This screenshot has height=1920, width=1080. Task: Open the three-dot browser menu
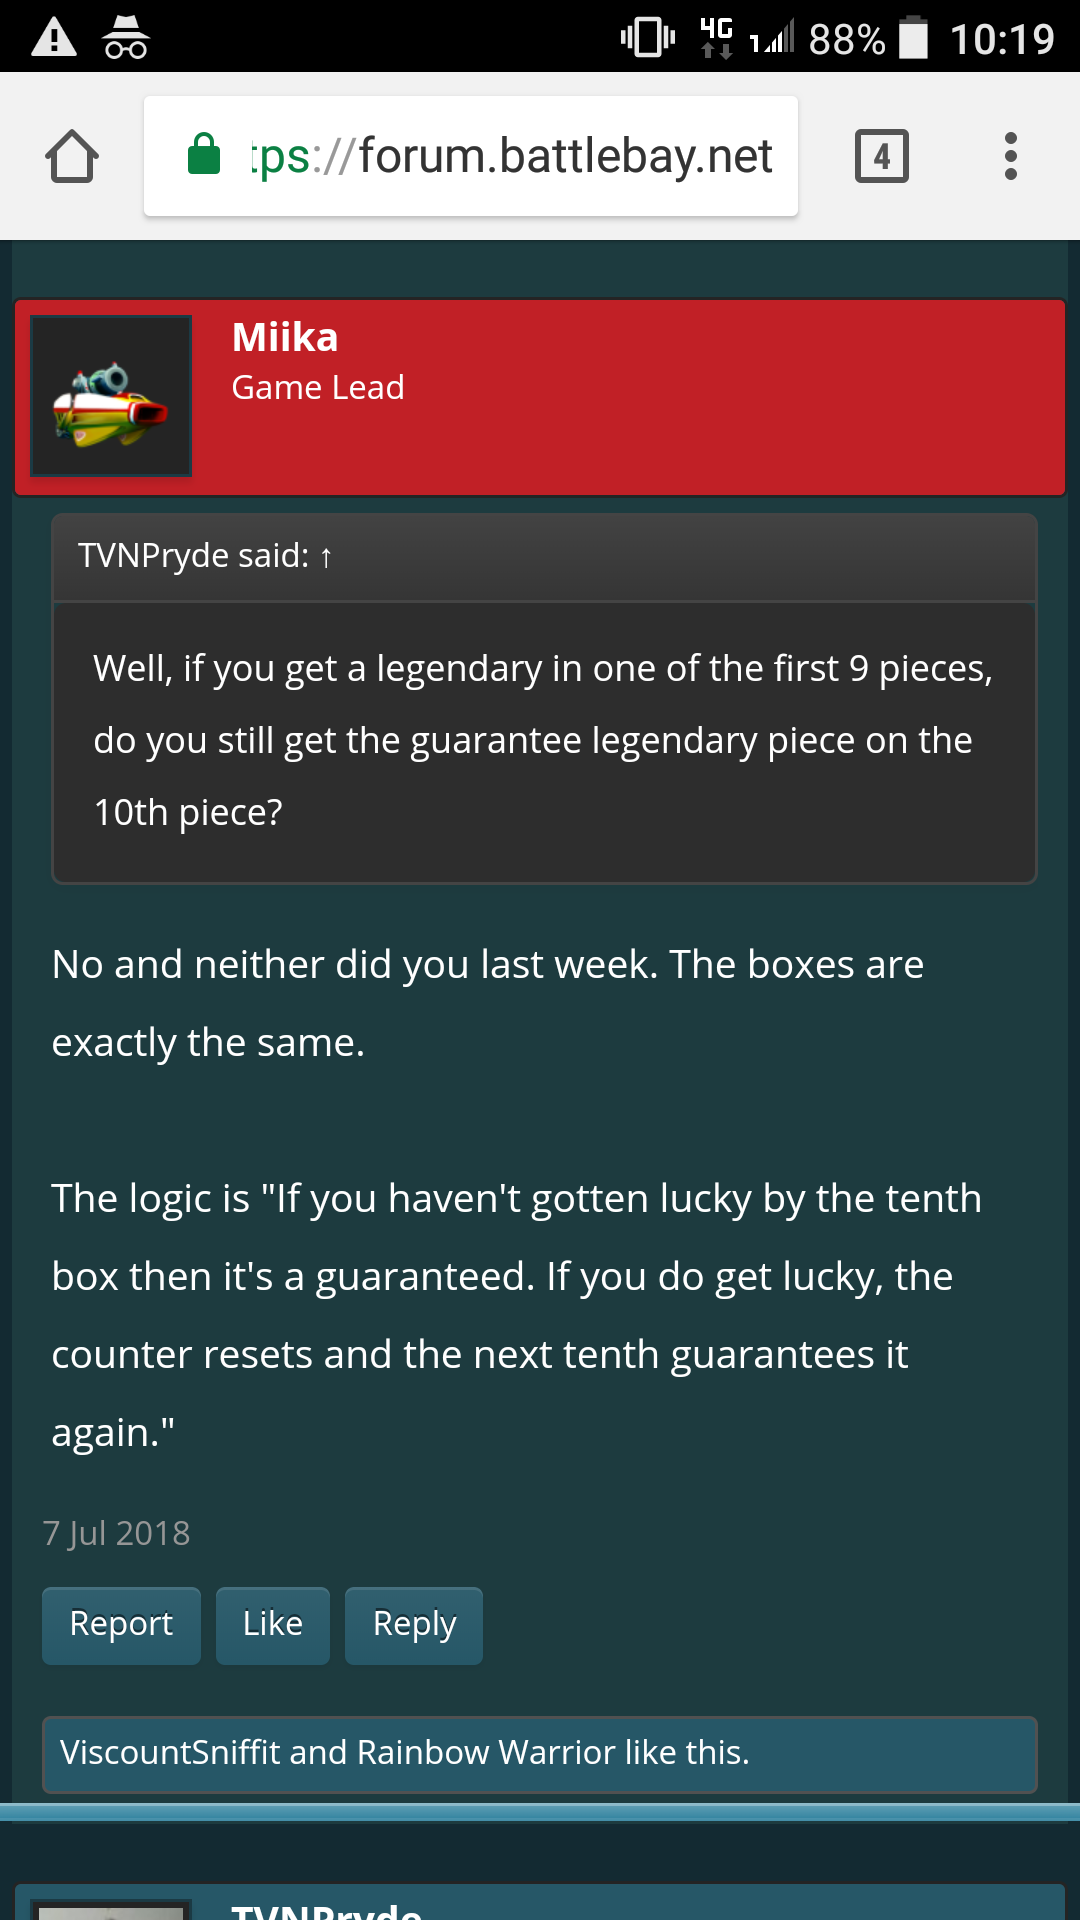[x=1011, y=156]
